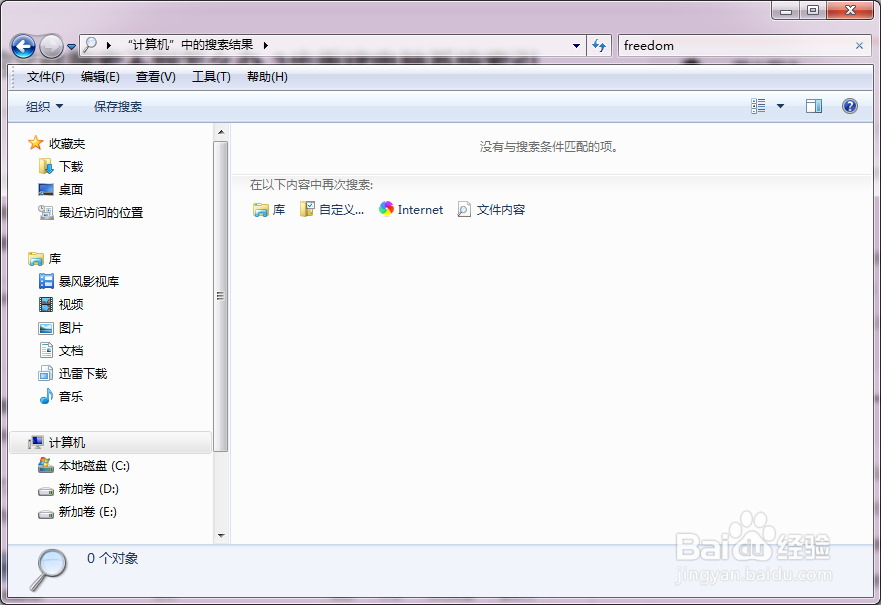
Task: Click the navigation pane scroll down arrow
Action: (x=221, y=535)
